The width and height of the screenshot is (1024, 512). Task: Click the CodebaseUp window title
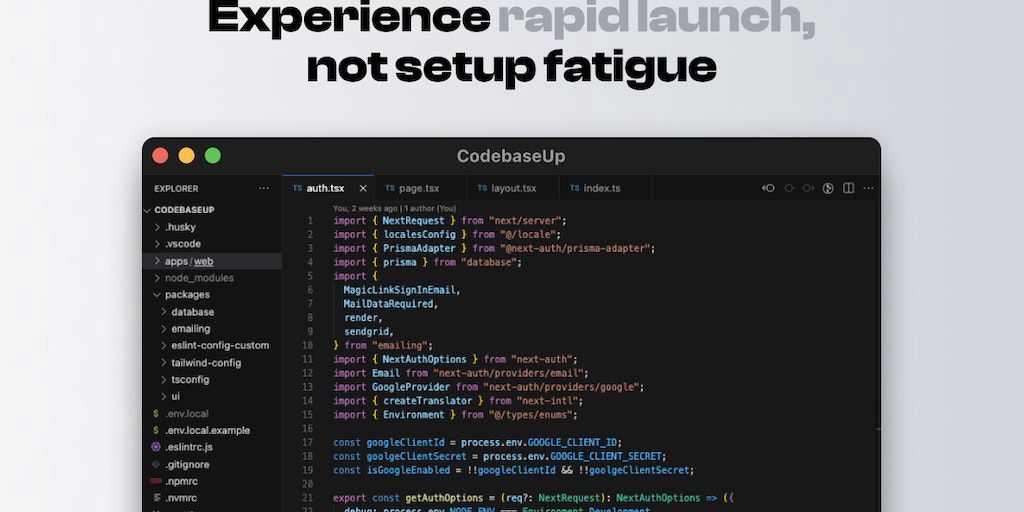click(x=511, y=156)
